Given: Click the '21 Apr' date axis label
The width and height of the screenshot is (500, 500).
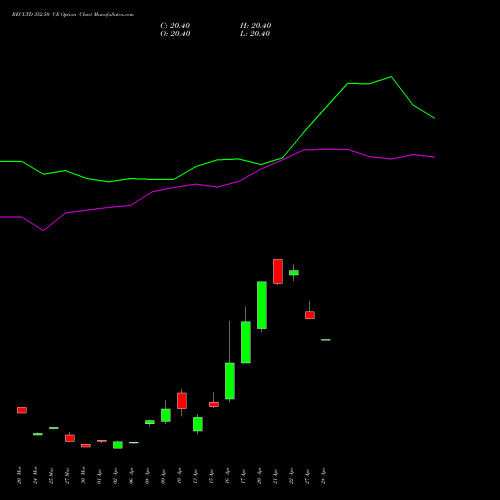Looking at the screenshot, I should (x=275, y=477).
